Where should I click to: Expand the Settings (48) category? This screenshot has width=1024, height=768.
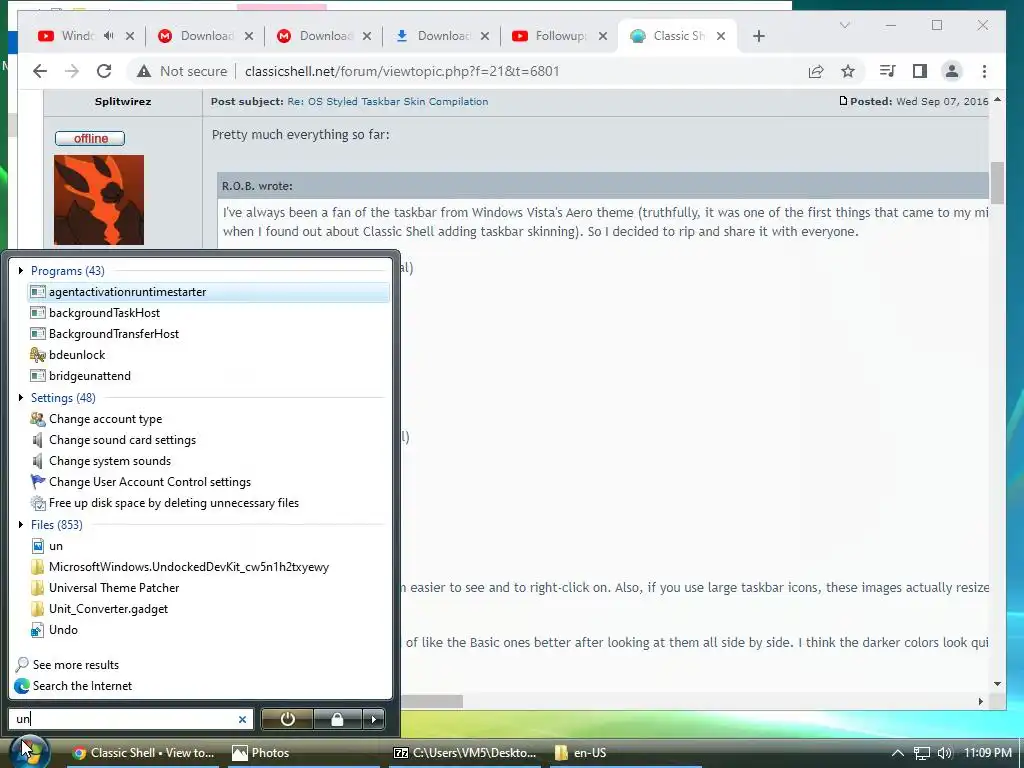point(21,398)
